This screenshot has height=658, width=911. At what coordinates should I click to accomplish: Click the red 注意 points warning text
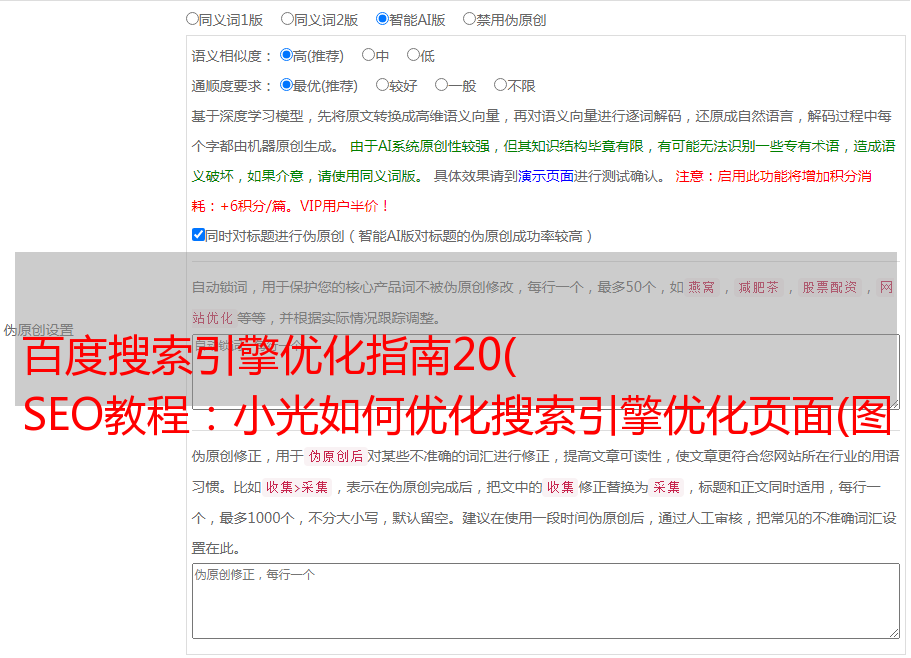click(532, 191)
